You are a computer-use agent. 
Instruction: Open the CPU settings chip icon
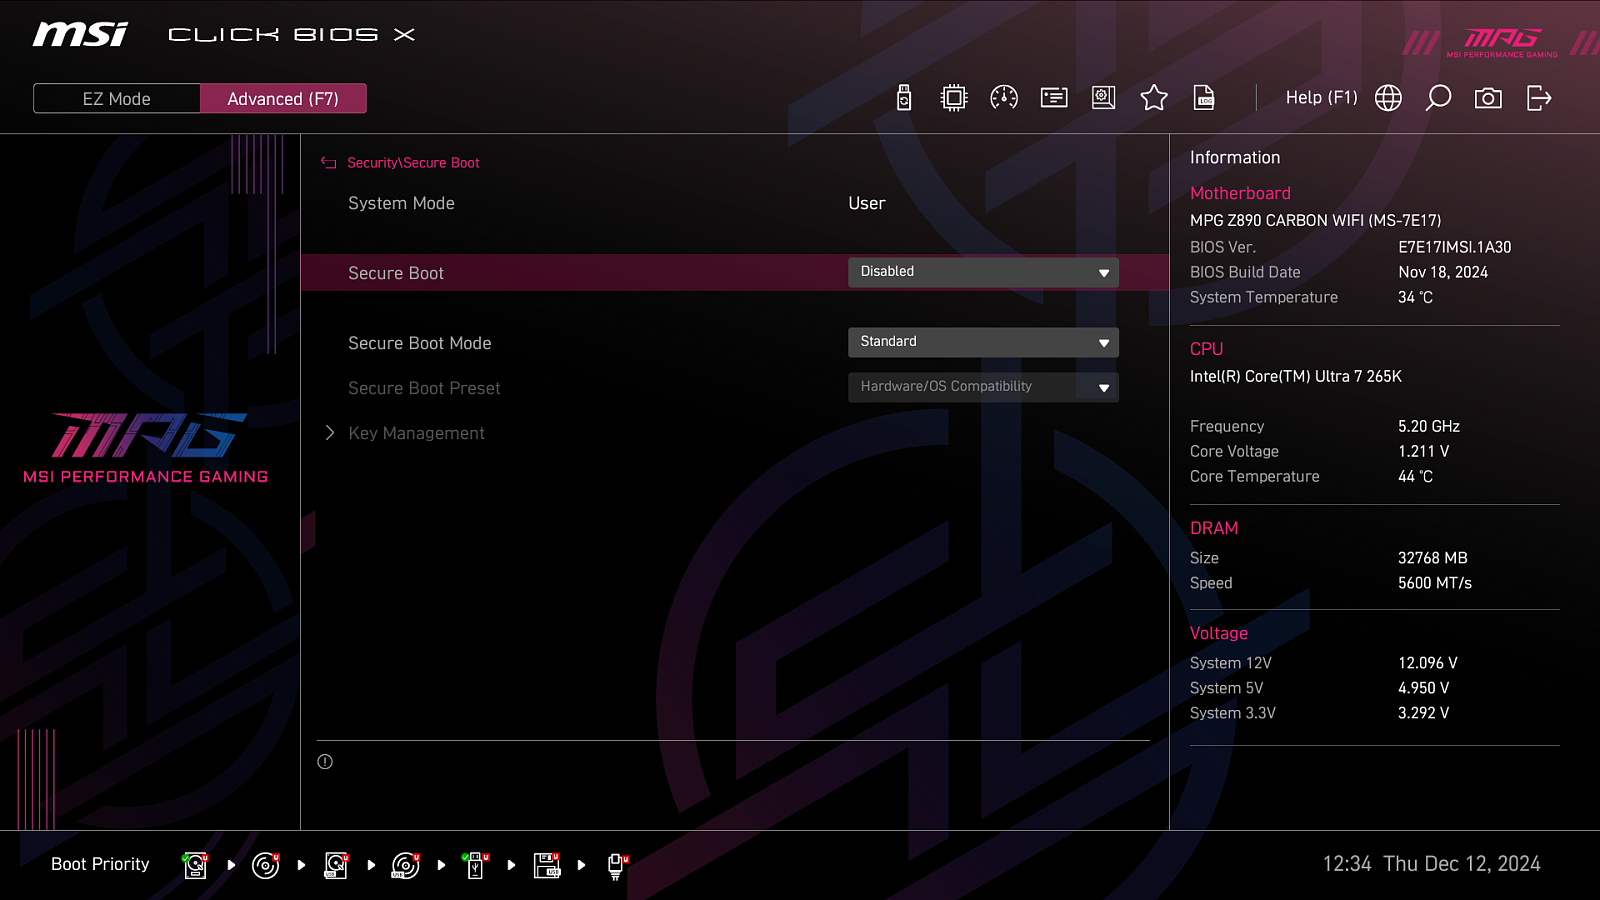pyautogui.click(x=954, y=98)
